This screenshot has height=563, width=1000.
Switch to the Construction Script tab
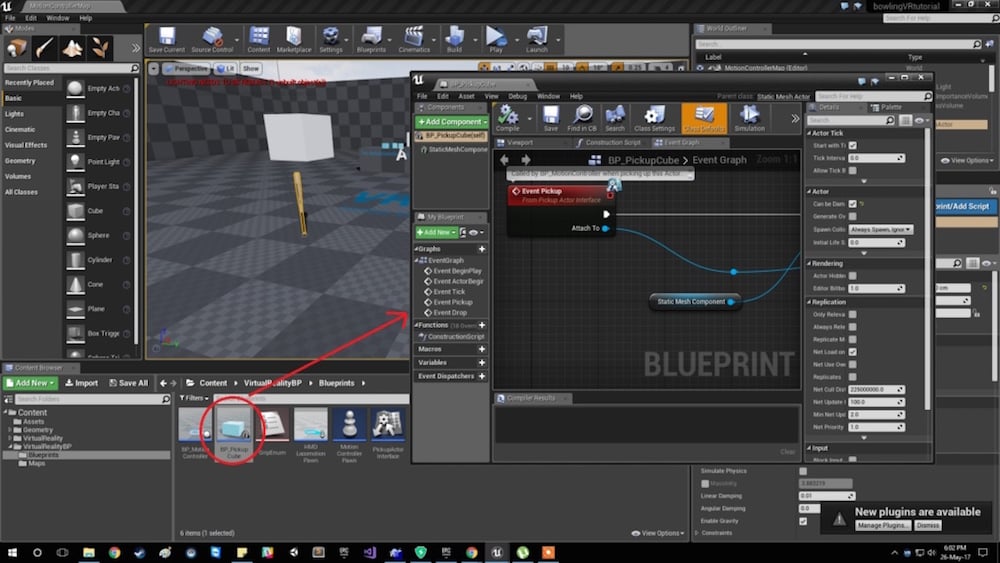click(x=614, y=142)
